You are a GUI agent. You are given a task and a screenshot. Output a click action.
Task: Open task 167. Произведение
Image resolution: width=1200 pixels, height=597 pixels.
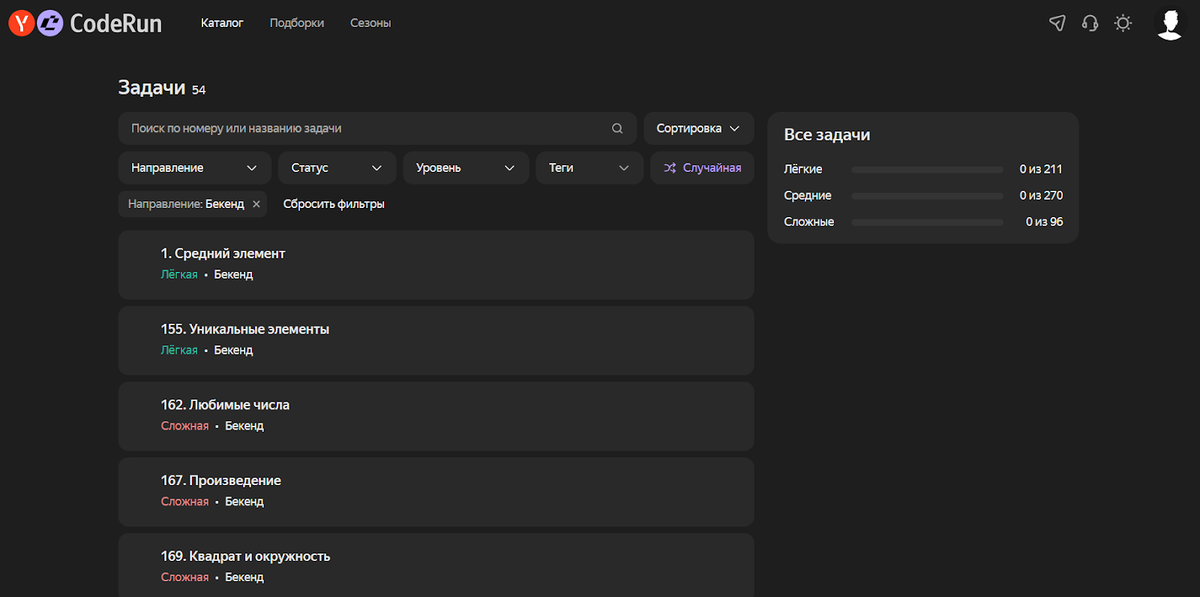tap(436, 492)
